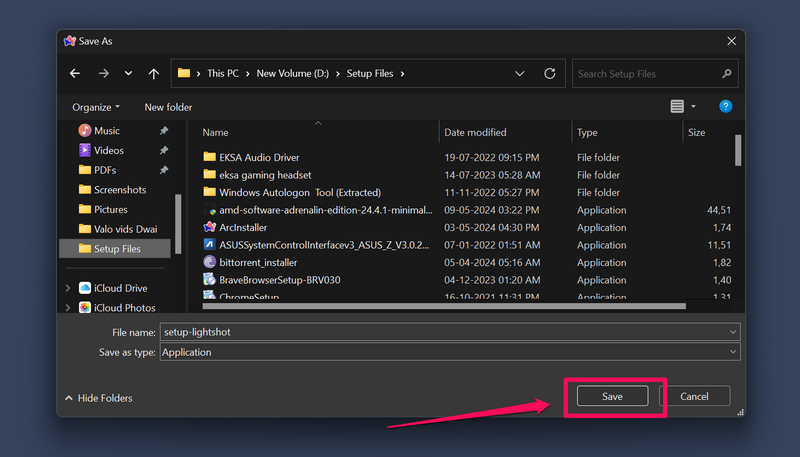Expand the address bar history dropdown

point(519,73)
